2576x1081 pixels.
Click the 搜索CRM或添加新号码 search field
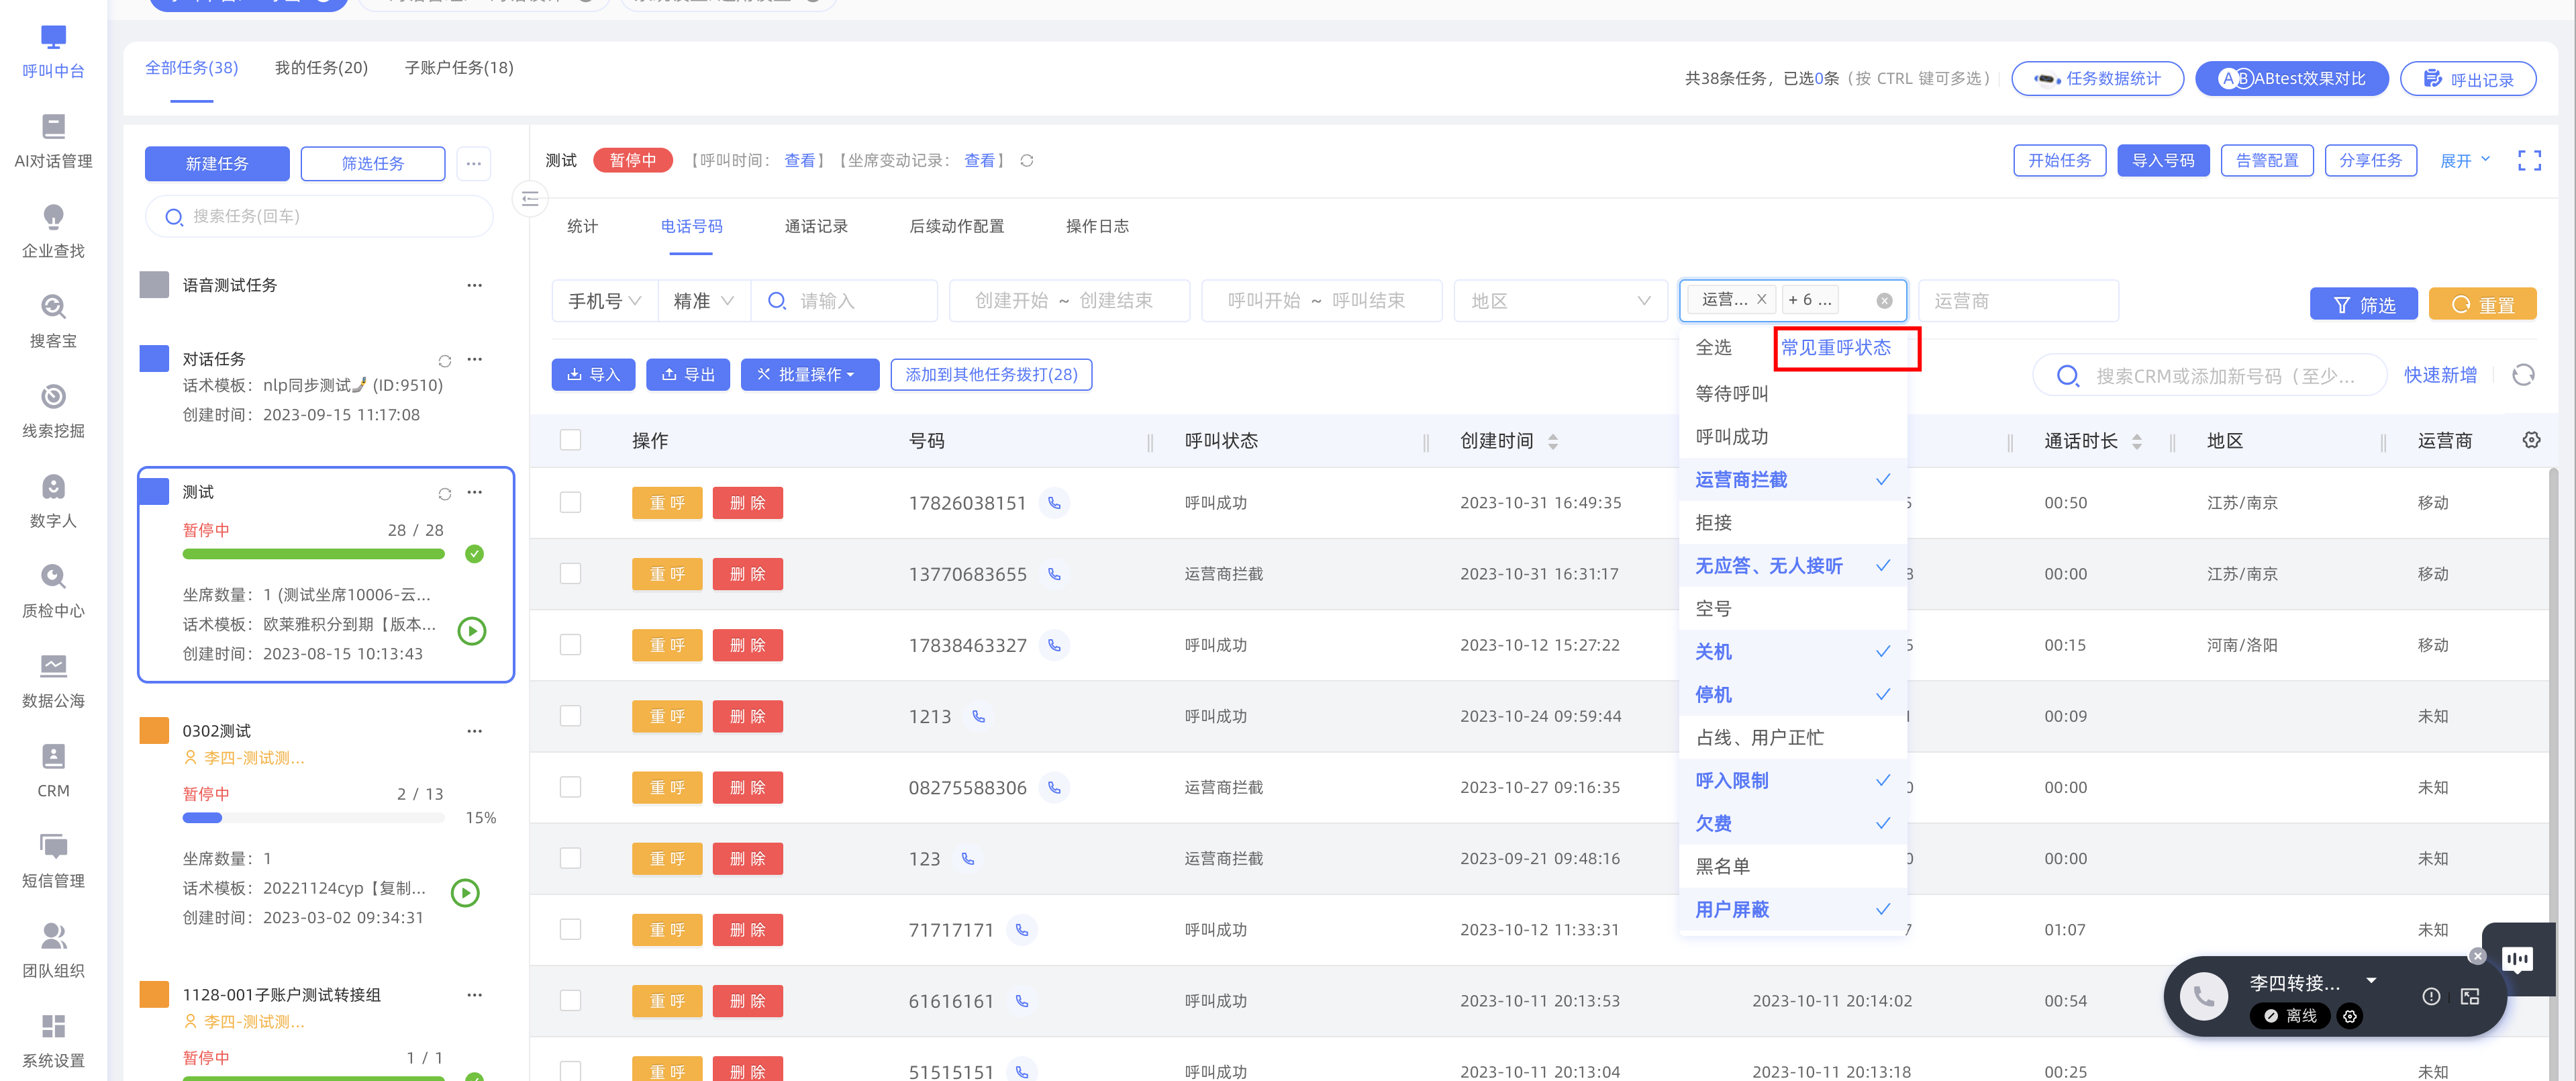pyautogui.click(x=2210, y=376)
